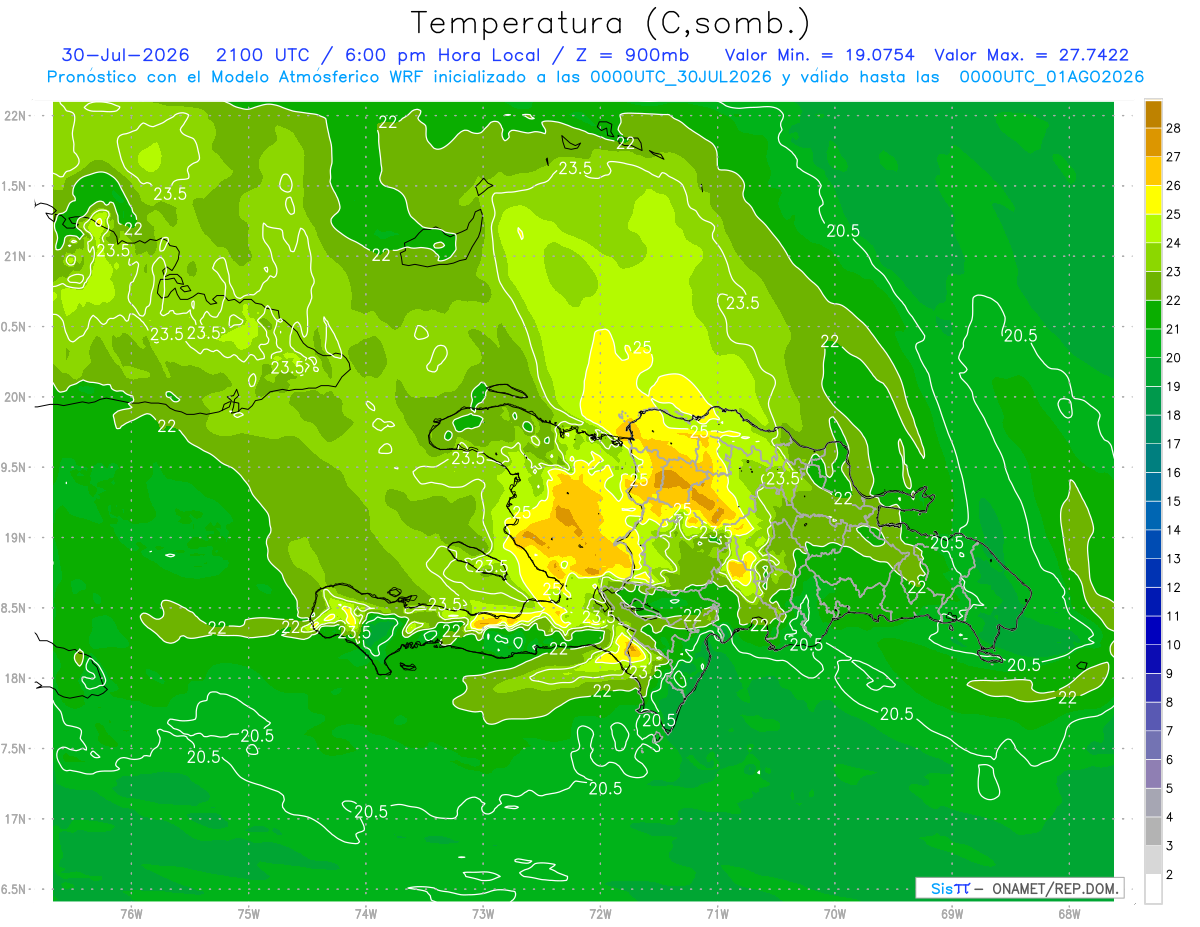
Task: Click the "69W" longitude axis label
Action: 951,914
